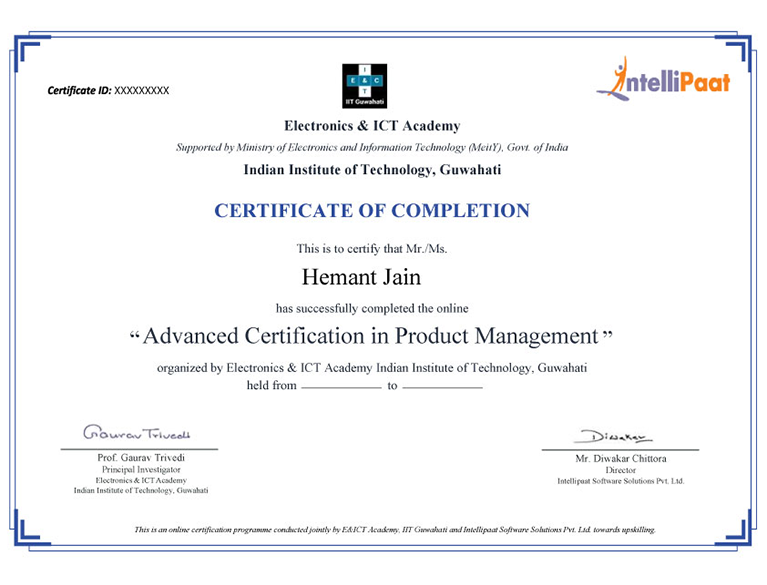Click the end date blank after 'to'
The width and height of the screenshot is (767, 585).
point(443,385)
